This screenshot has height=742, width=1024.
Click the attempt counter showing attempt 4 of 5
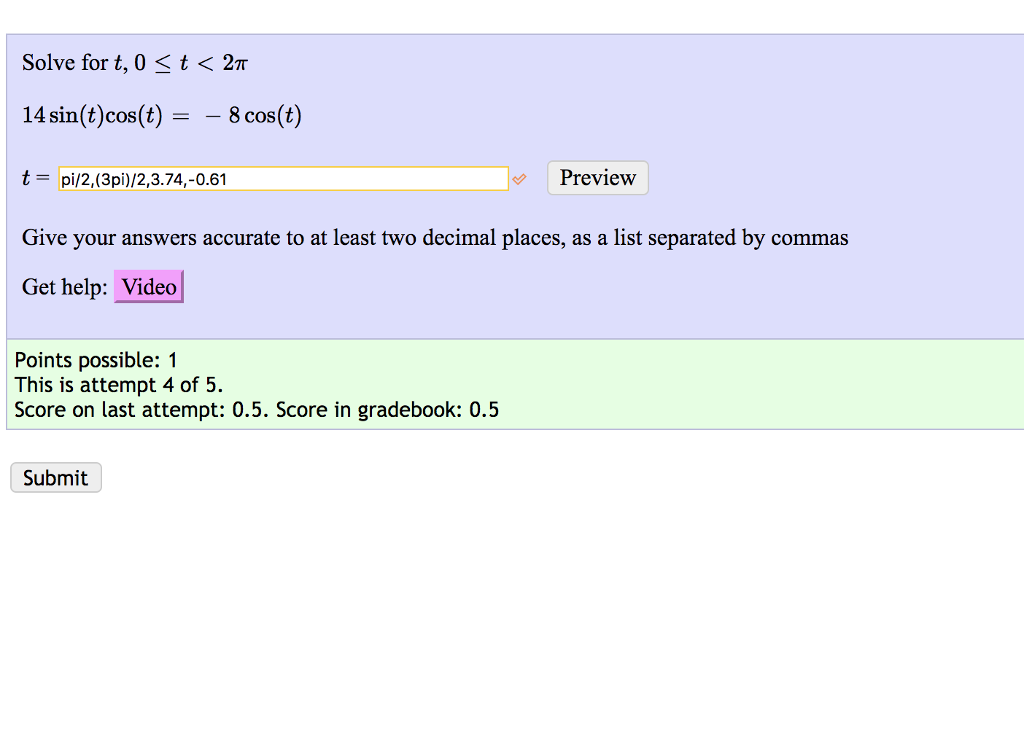tap(118, 385)
